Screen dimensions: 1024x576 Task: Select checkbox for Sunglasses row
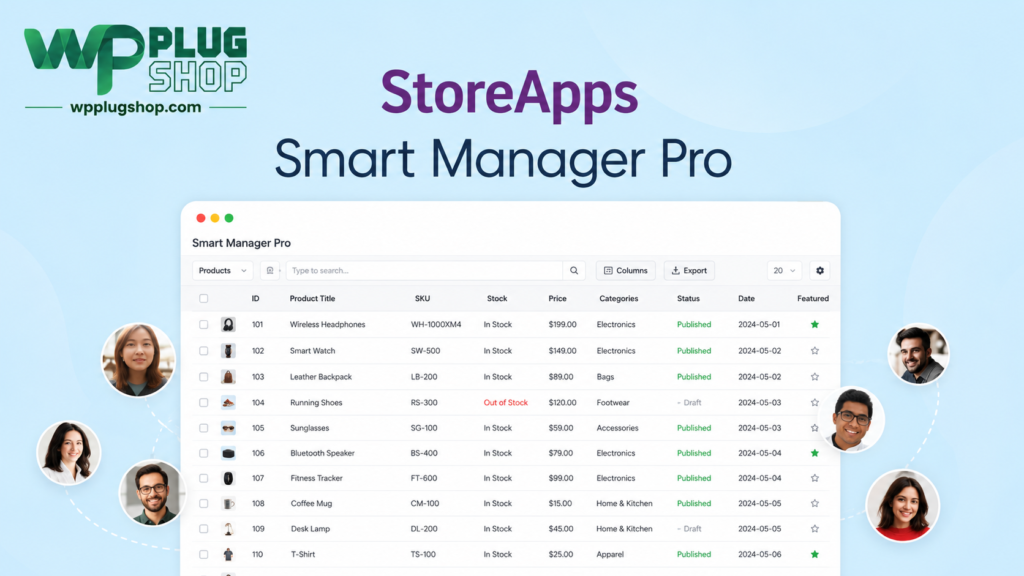(204, 428)
